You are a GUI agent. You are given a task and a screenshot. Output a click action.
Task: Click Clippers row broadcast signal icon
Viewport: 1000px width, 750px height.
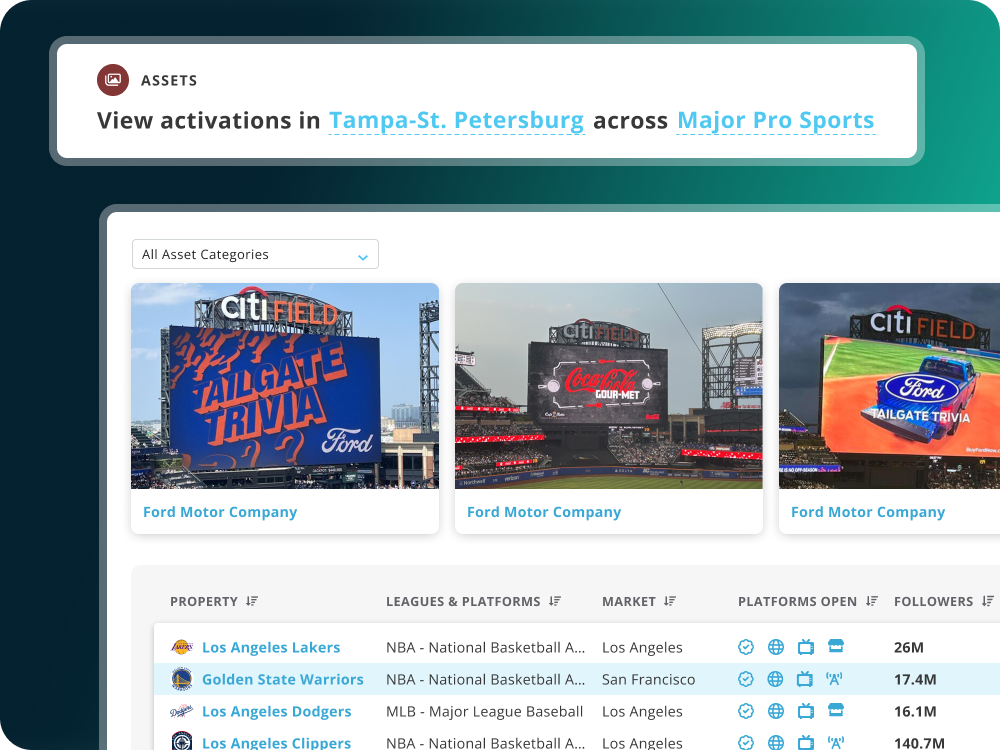click(835, 742)
